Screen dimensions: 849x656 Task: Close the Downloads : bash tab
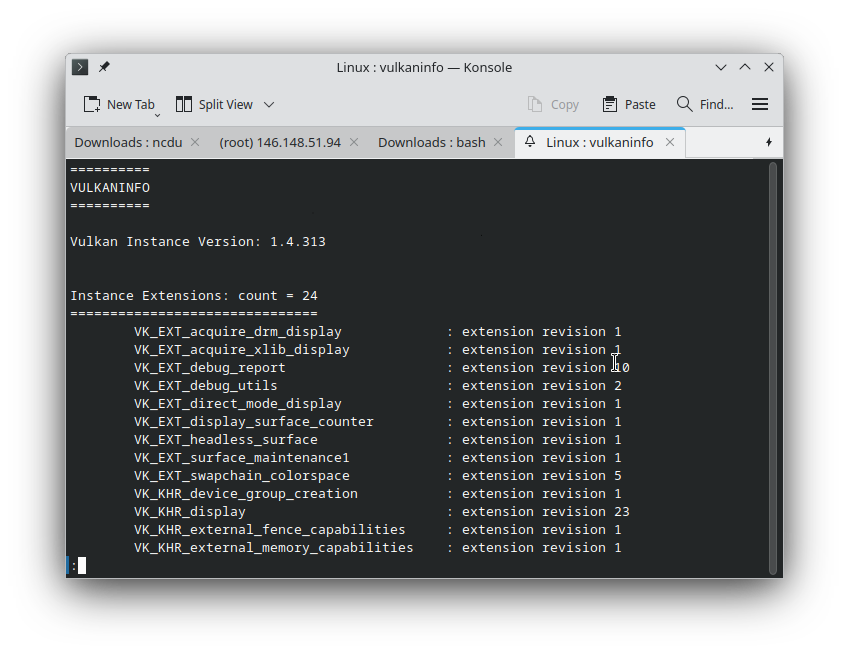[498, 142]
